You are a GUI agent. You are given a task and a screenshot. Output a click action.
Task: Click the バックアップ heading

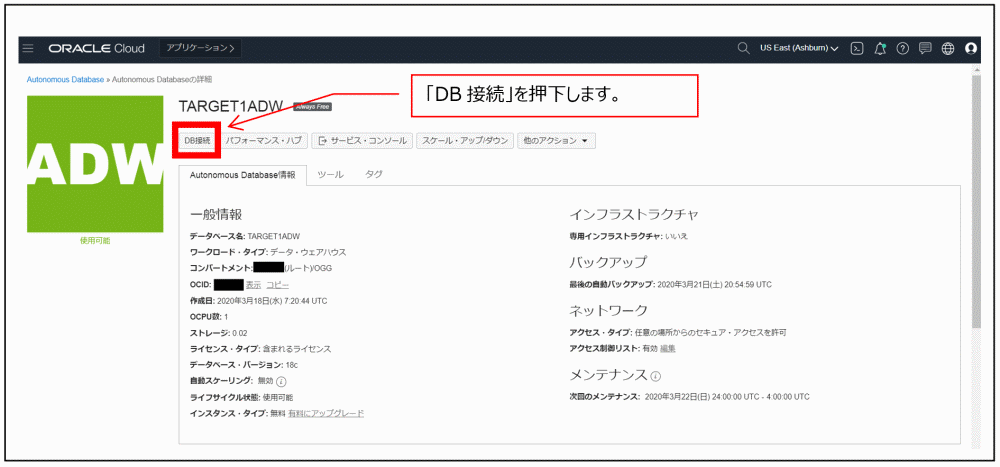point(608,262)
